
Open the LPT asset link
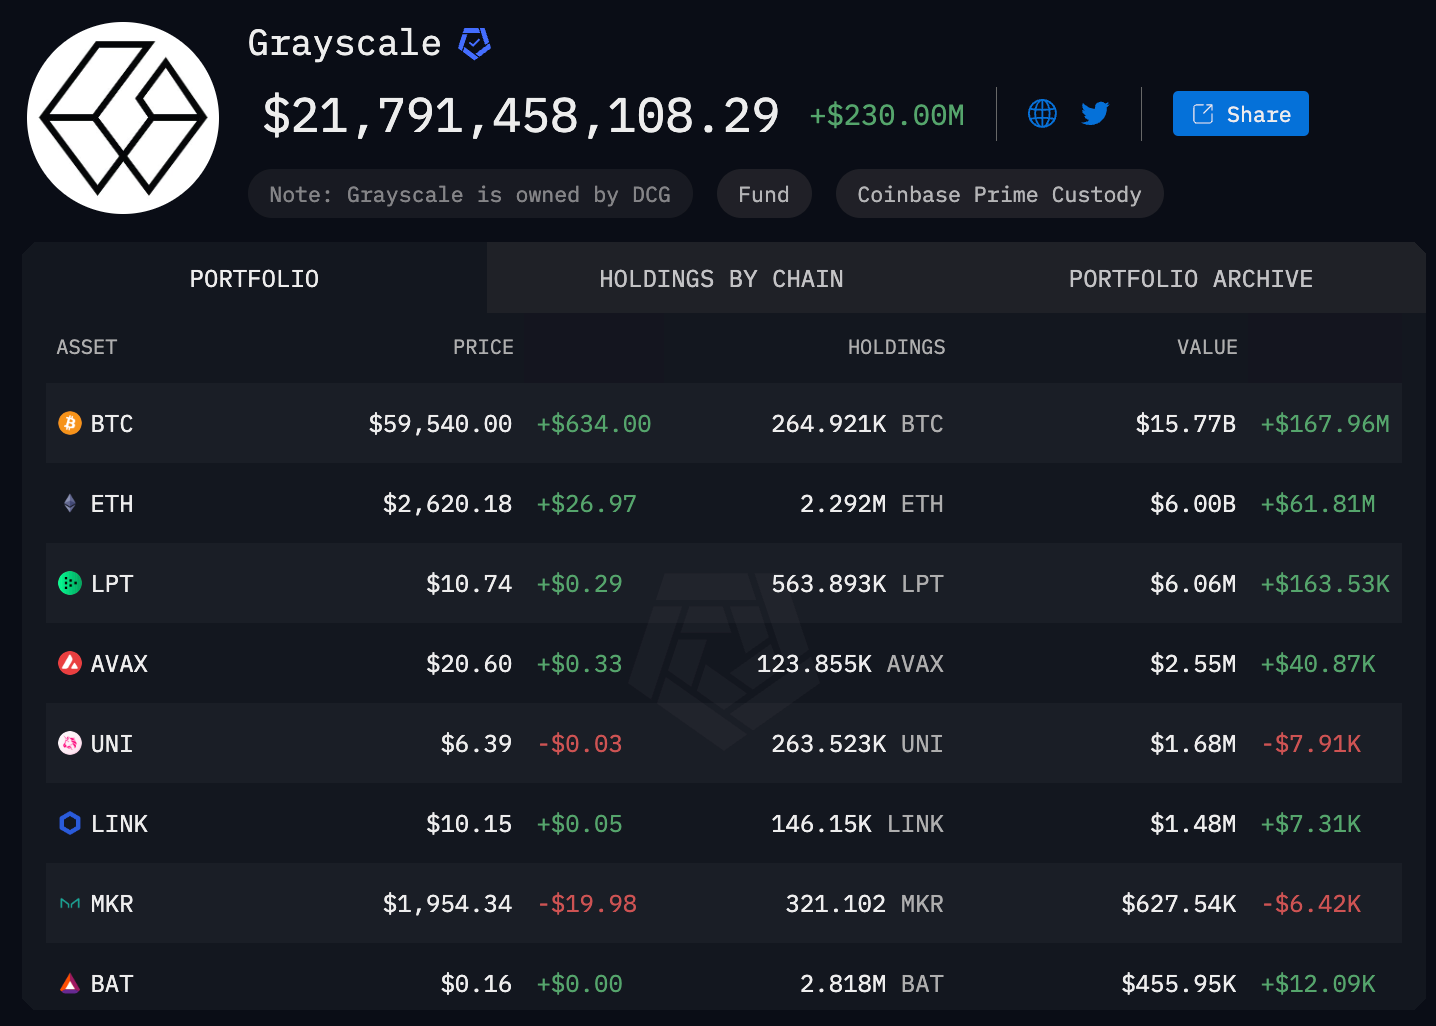[112, 584]
